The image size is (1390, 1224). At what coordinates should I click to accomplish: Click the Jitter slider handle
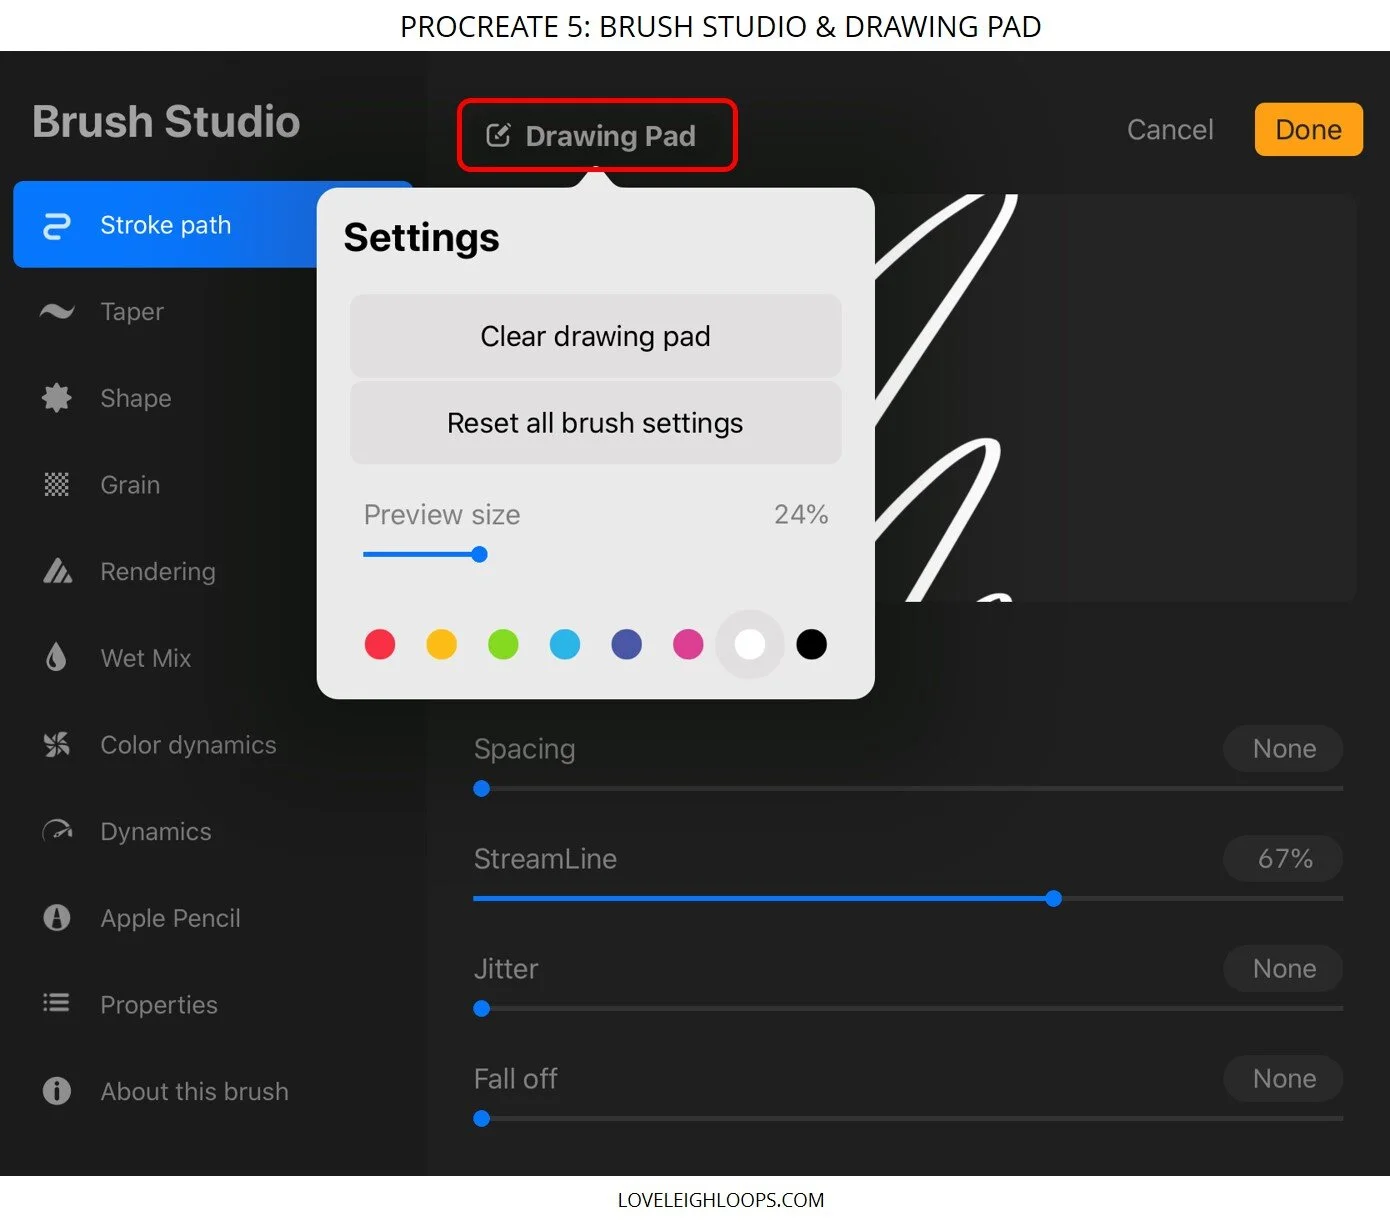482,1008
